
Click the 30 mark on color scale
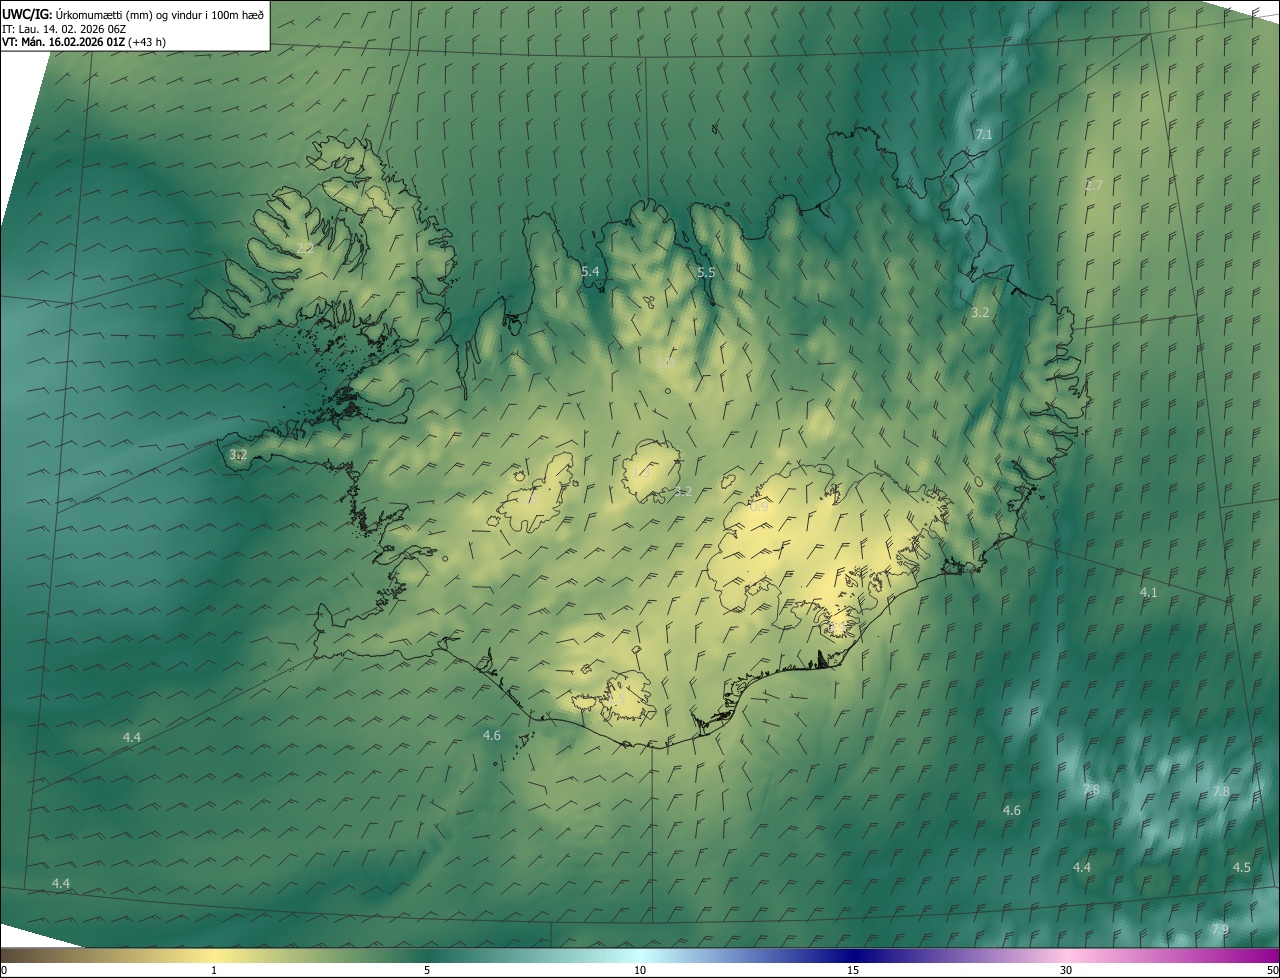click(x=1066, y=970)
